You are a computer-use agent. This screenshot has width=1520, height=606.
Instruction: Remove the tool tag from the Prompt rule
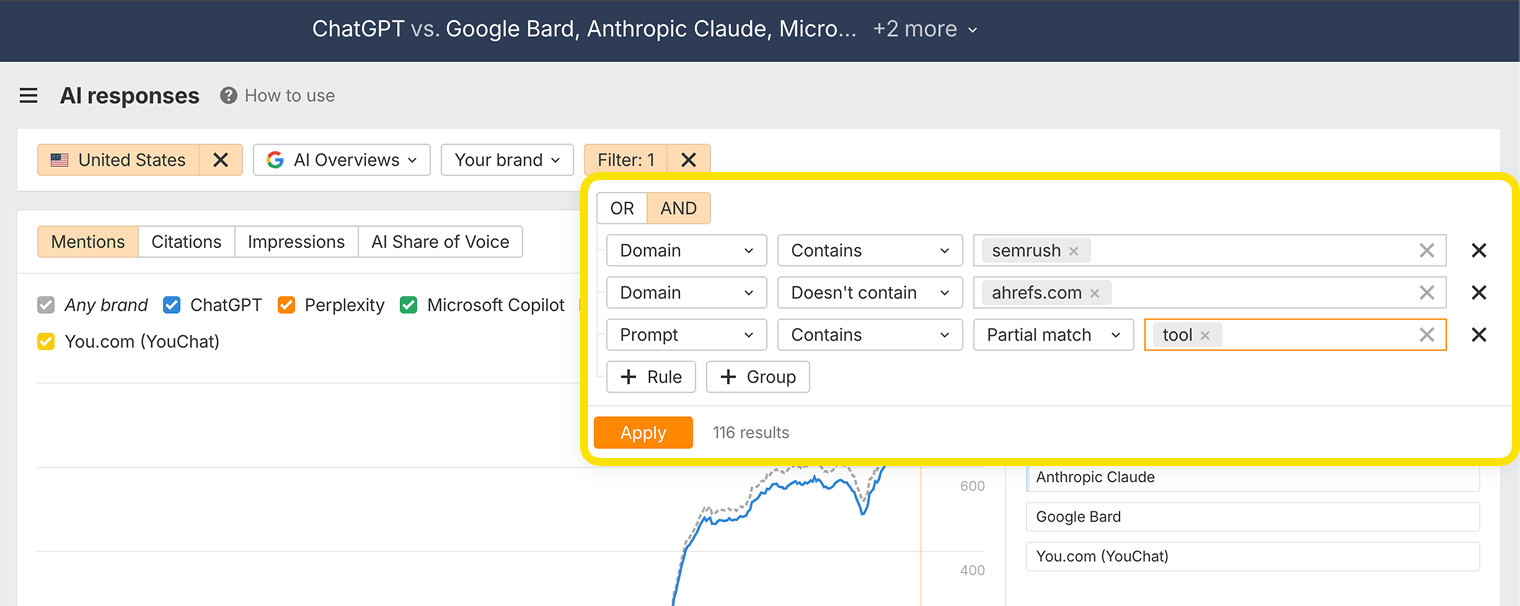point(1205,335)
